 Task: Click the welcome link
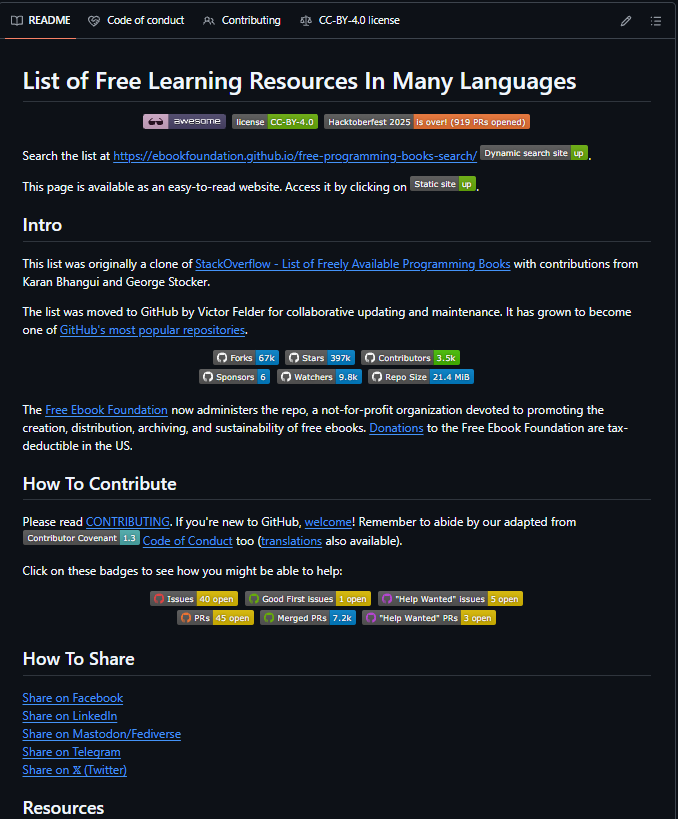328,522
